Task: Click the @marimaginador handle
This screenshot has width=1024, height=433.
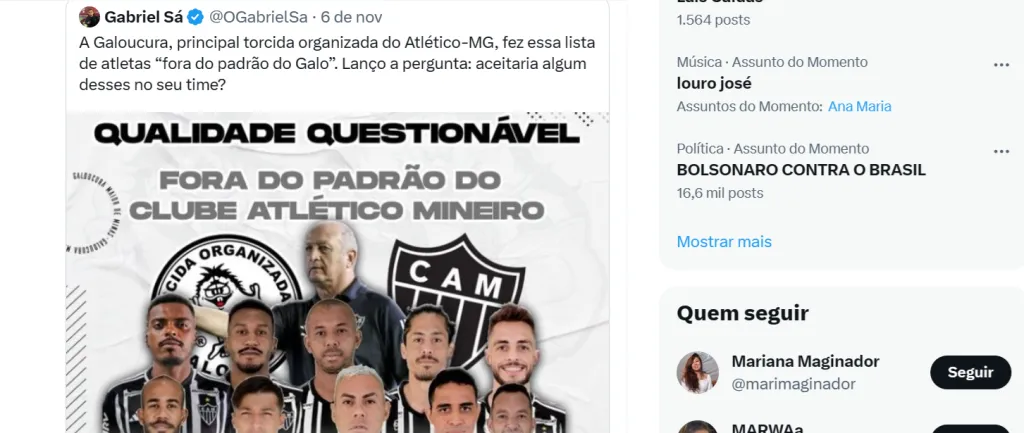Action: click(793, 384)
